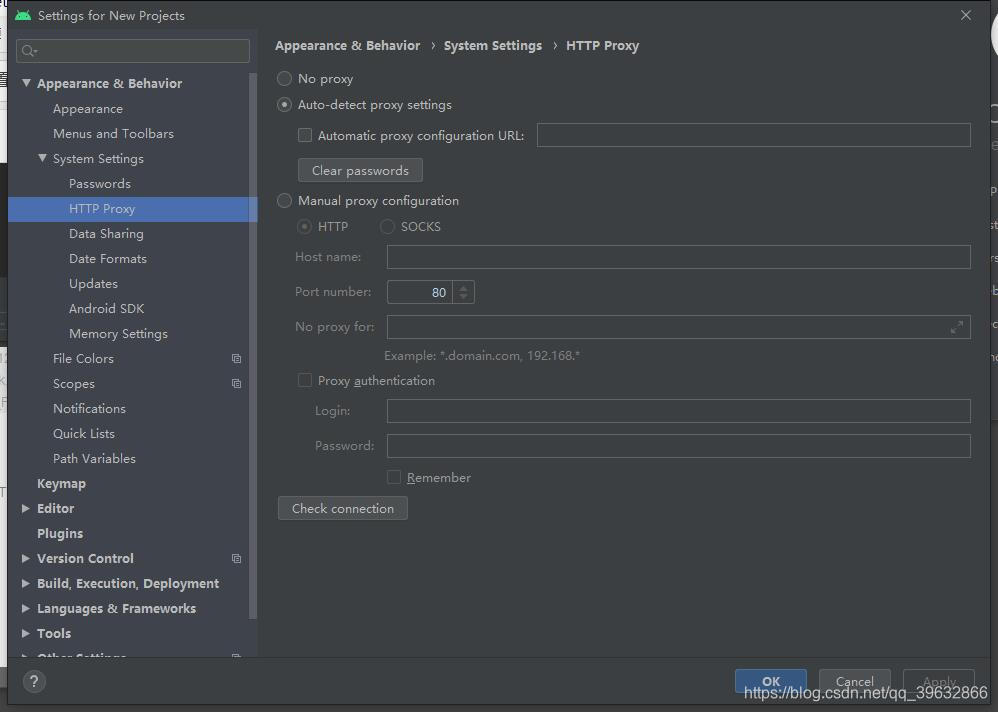Click the Login input field

click(678, 411)
